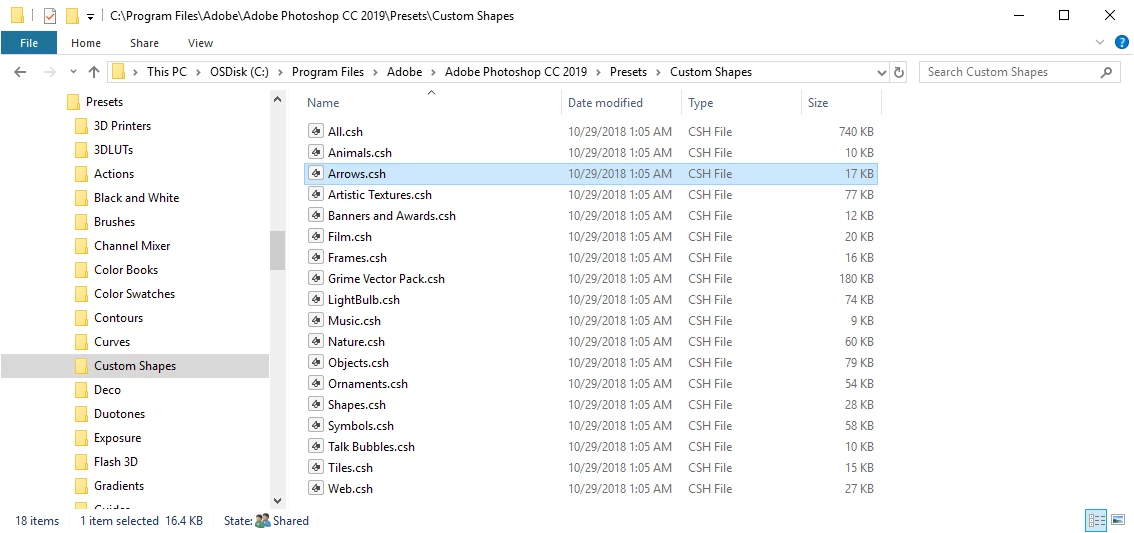Screen dimensions: 1134x533
Task: Jump to Adobe Photoshop CC 2019 breadcrumb
Action: coord(516,72)
